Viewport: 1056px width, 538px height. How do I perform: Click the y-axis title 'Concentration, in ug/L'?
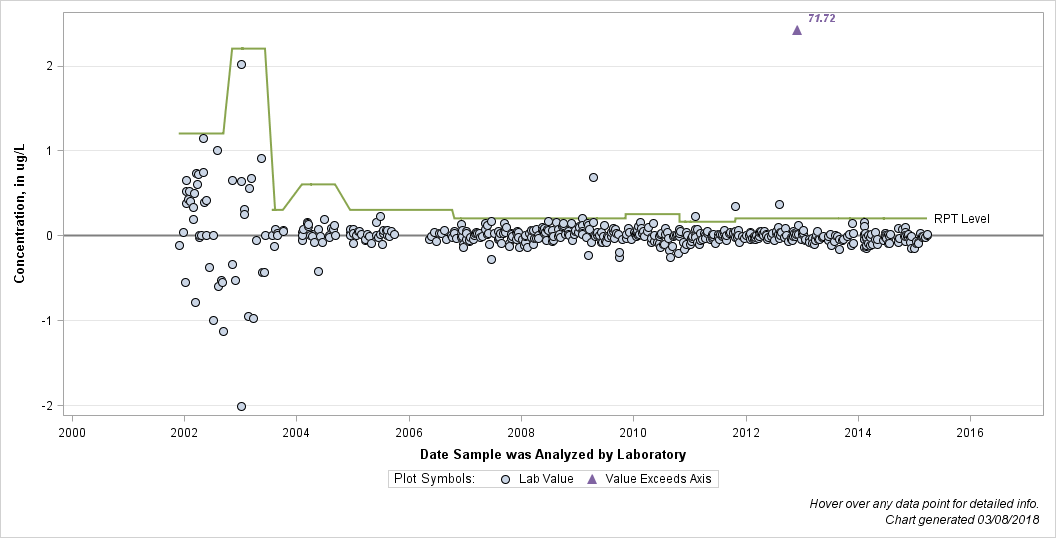[20, 214]
